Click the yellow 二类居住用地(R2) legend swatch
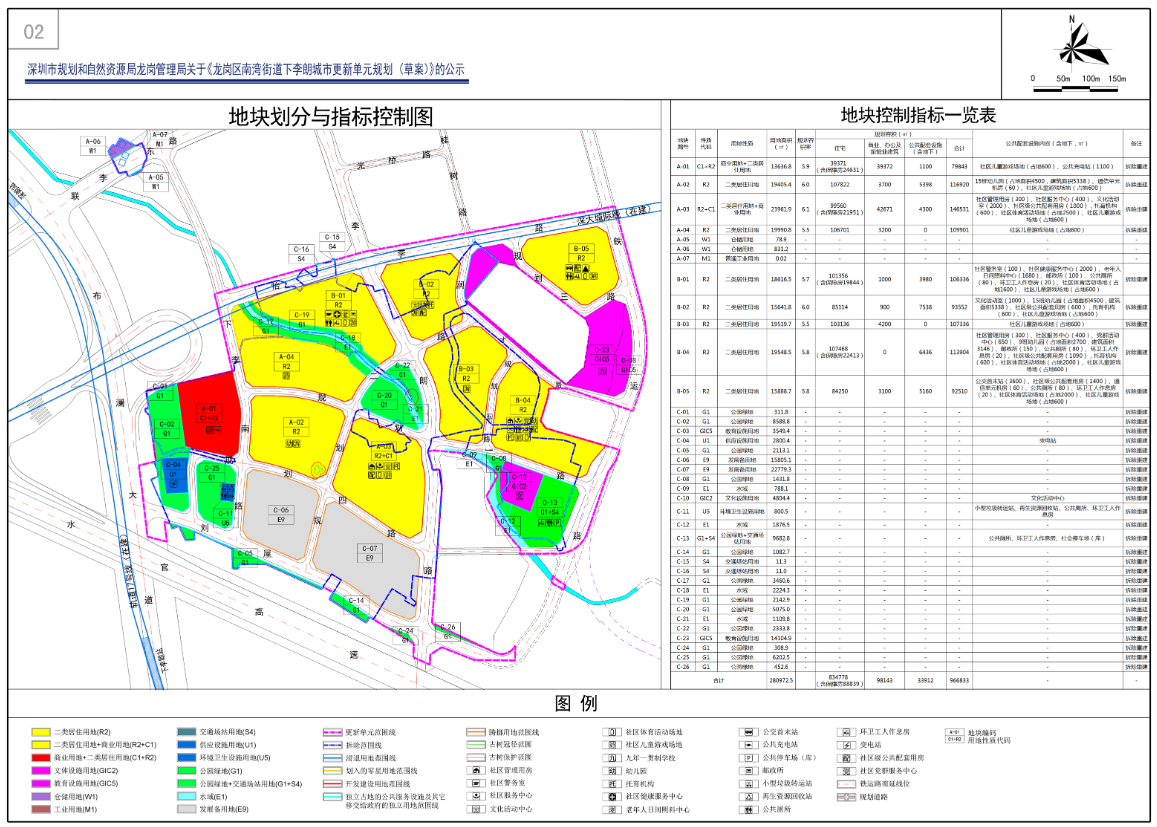The height and width of the screenshot is (827, 1157). tap(40, 732)
